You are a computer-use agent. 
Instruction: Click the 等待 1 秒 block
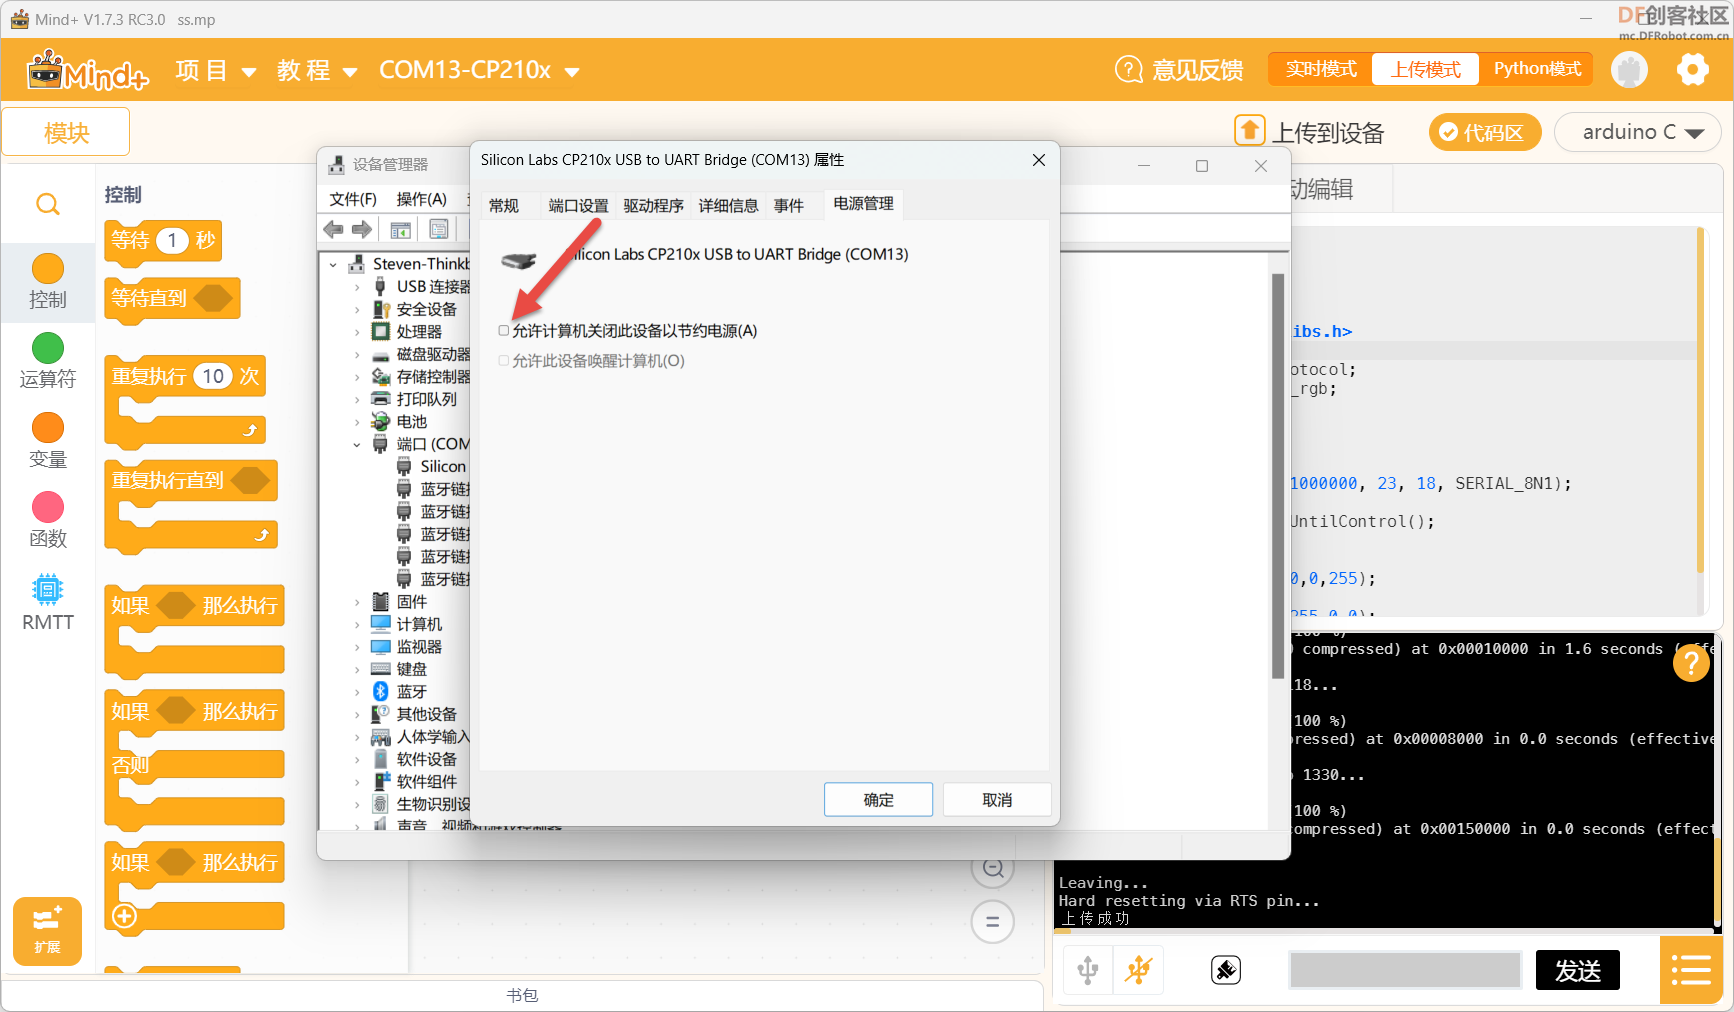tap(163, 241)
